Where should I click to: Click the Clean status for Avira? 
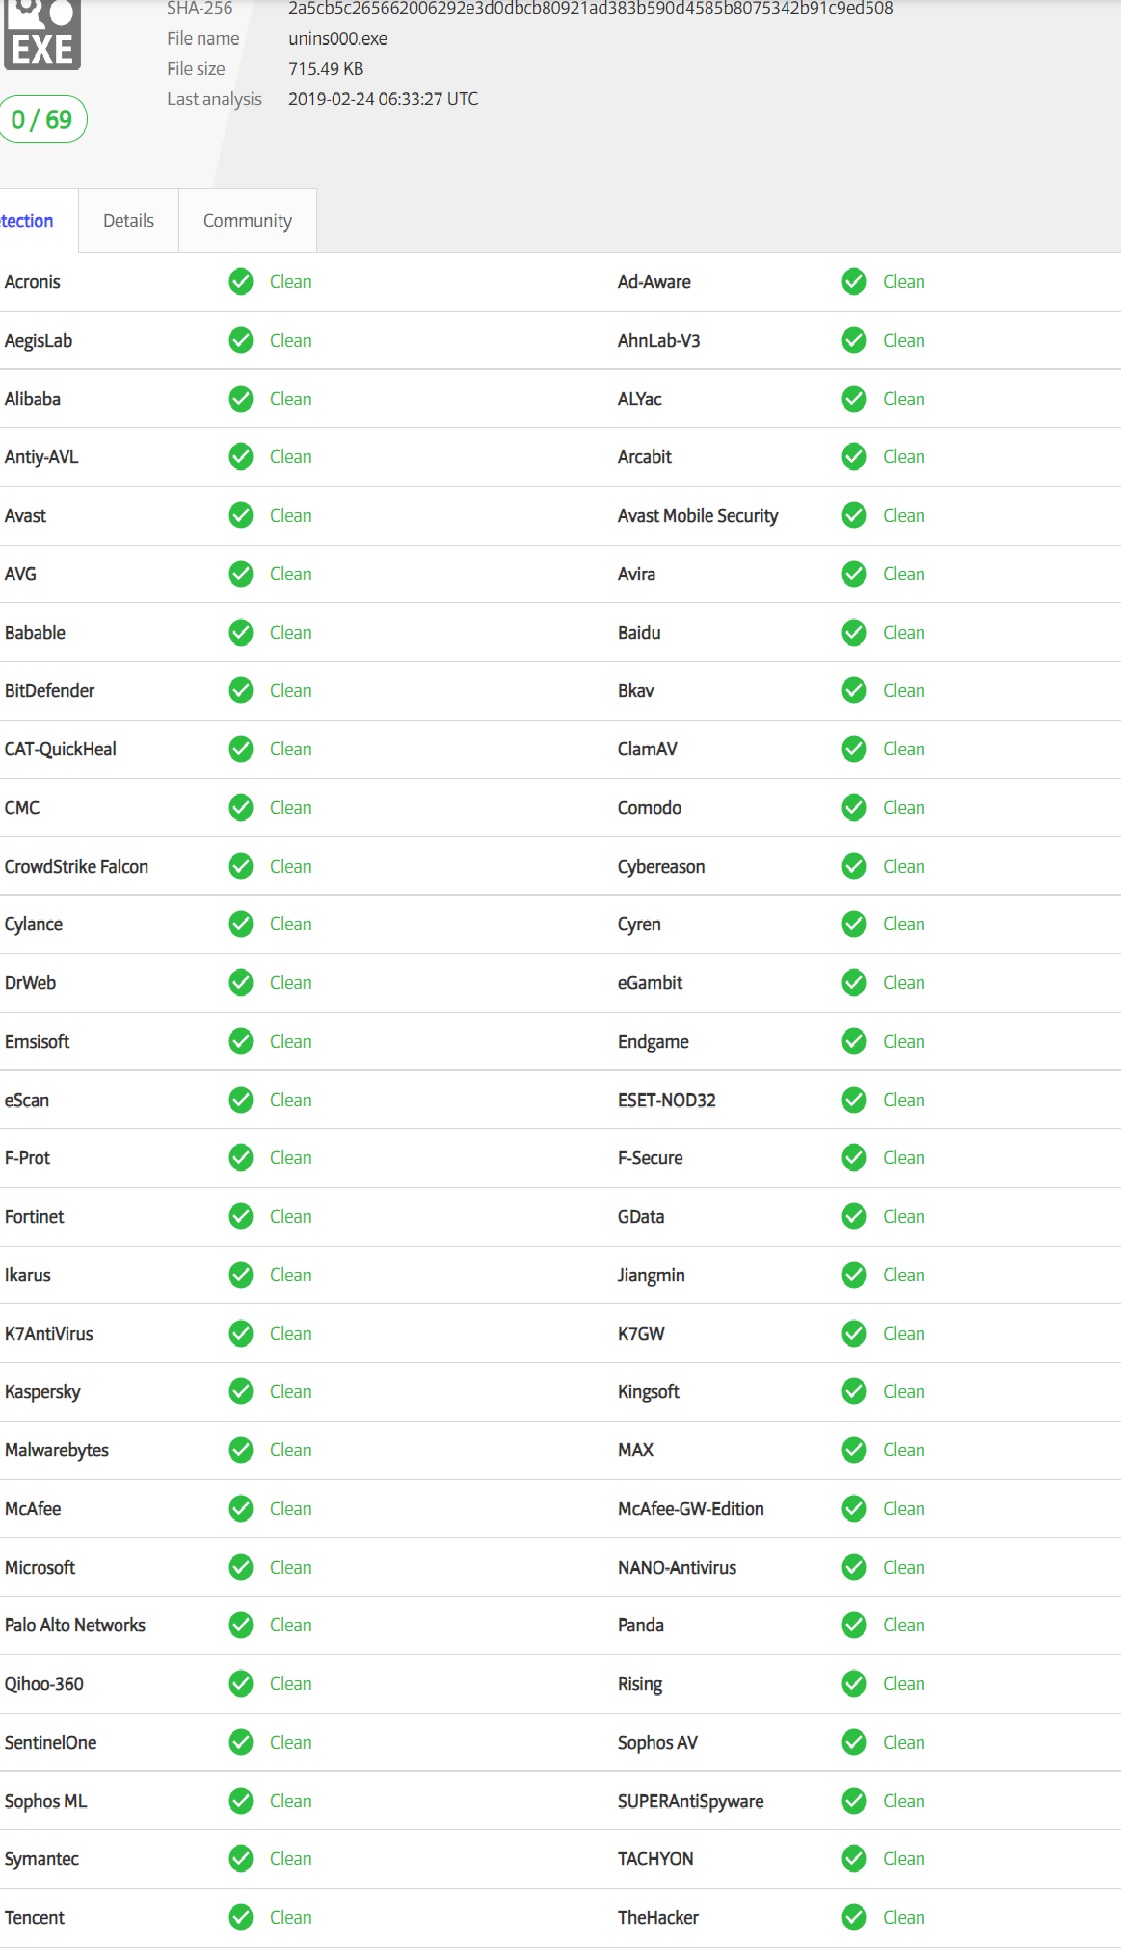coord(903,574)
